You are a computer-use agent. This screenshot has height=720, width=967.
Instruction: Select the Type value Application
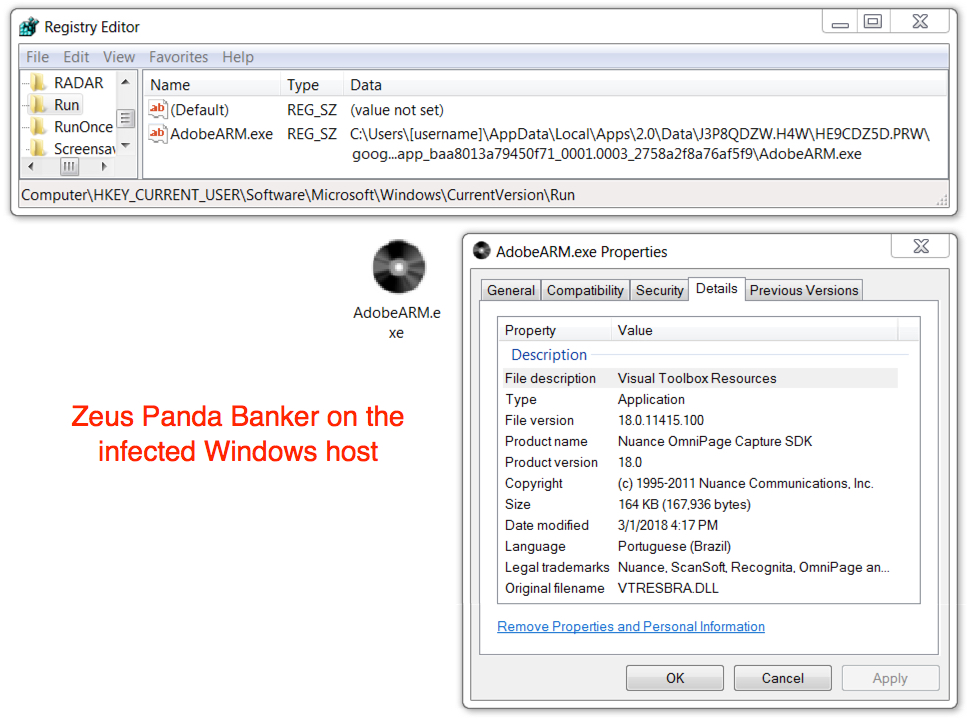point(651,399)
